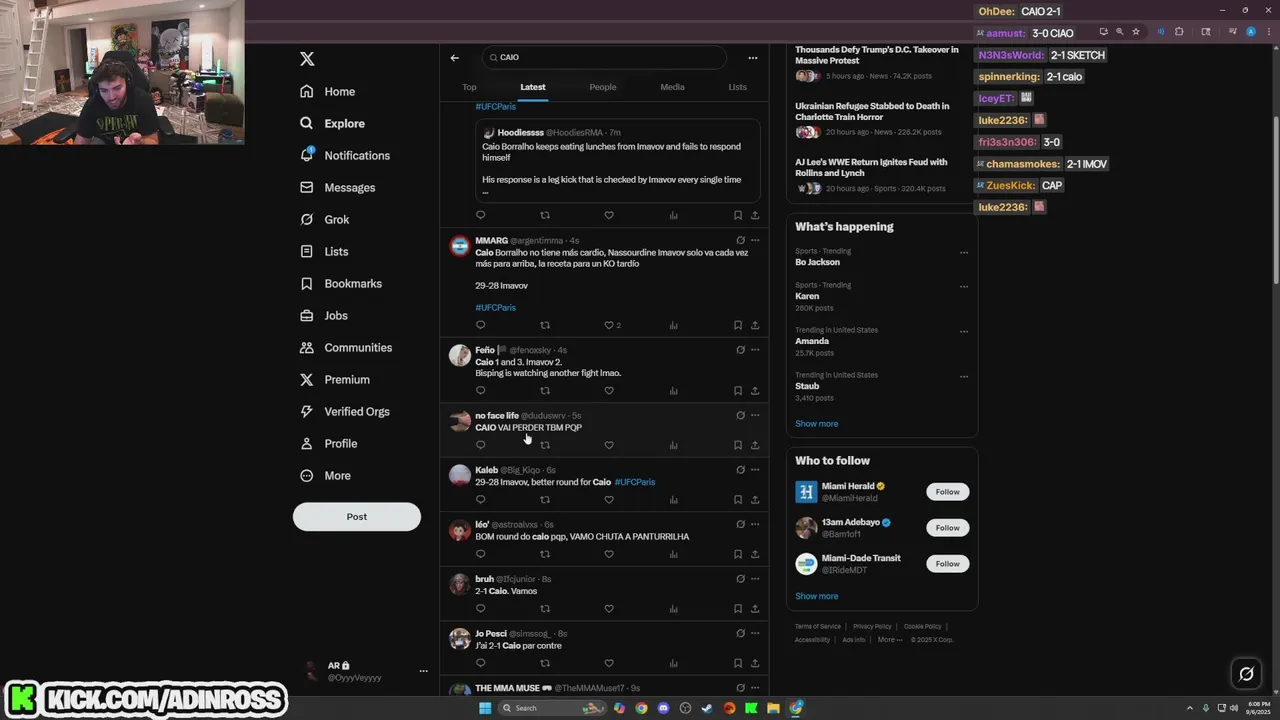The height and width of the screenshot is (720, 1280).
Task: Open browser extensions puzzle icon
Action: [1179, 32]
